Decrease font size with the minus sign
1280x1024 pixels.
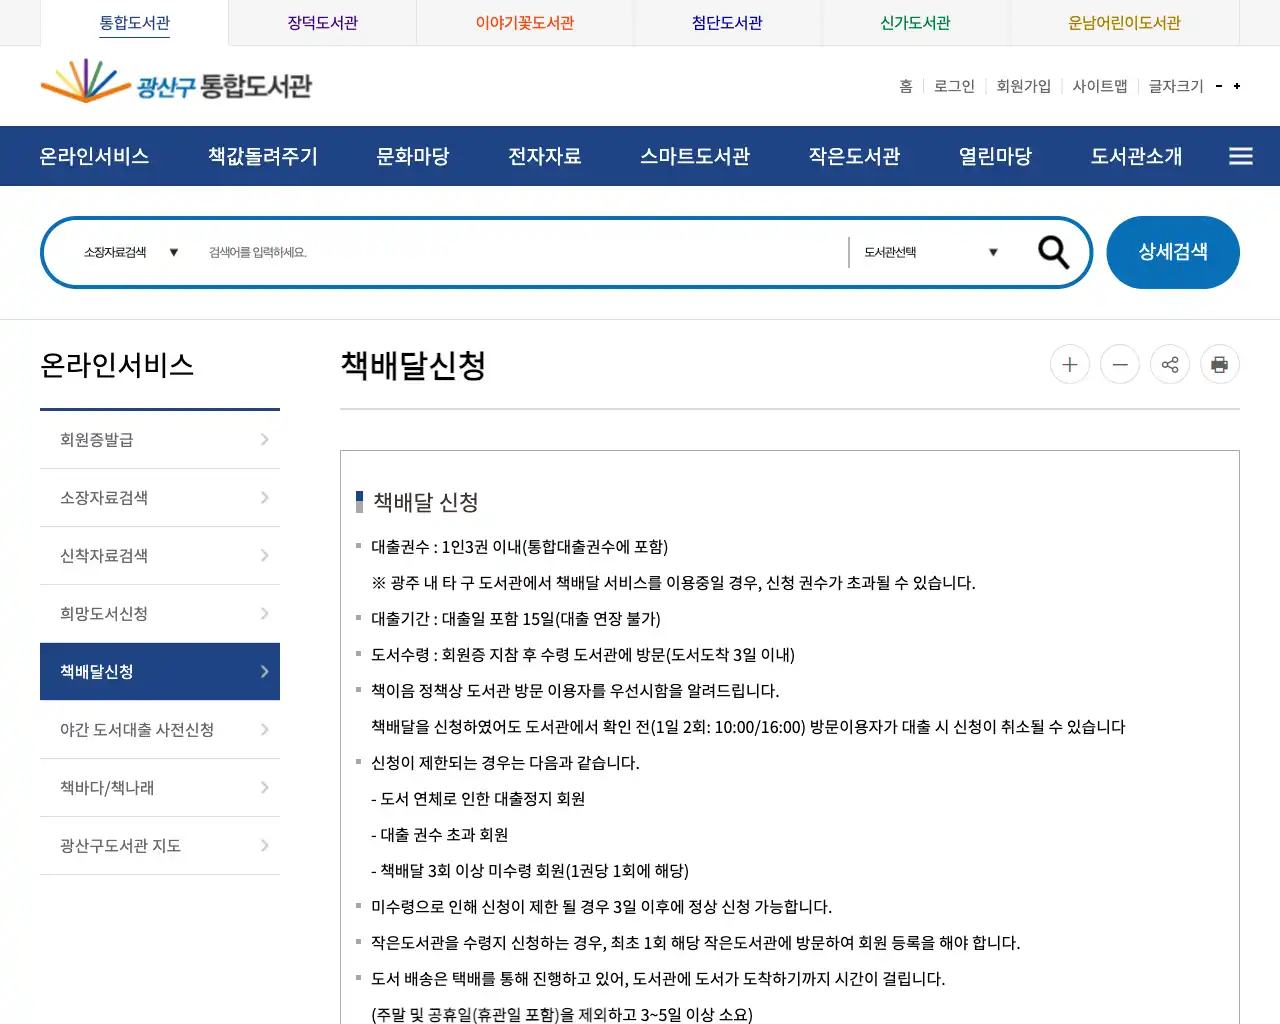[1219, 86]
